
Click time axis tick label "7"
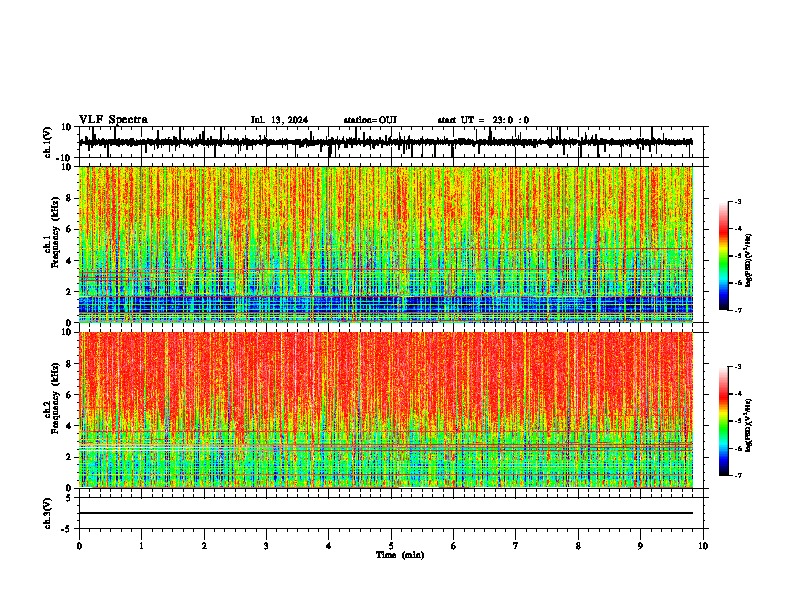[516, 546]
